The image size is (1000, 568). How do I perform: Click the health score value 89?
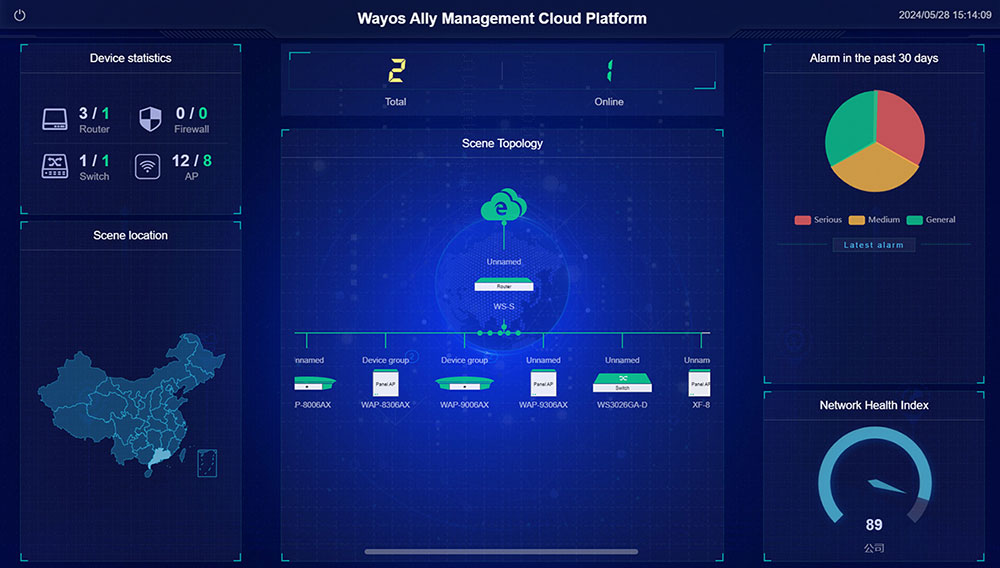874,525
